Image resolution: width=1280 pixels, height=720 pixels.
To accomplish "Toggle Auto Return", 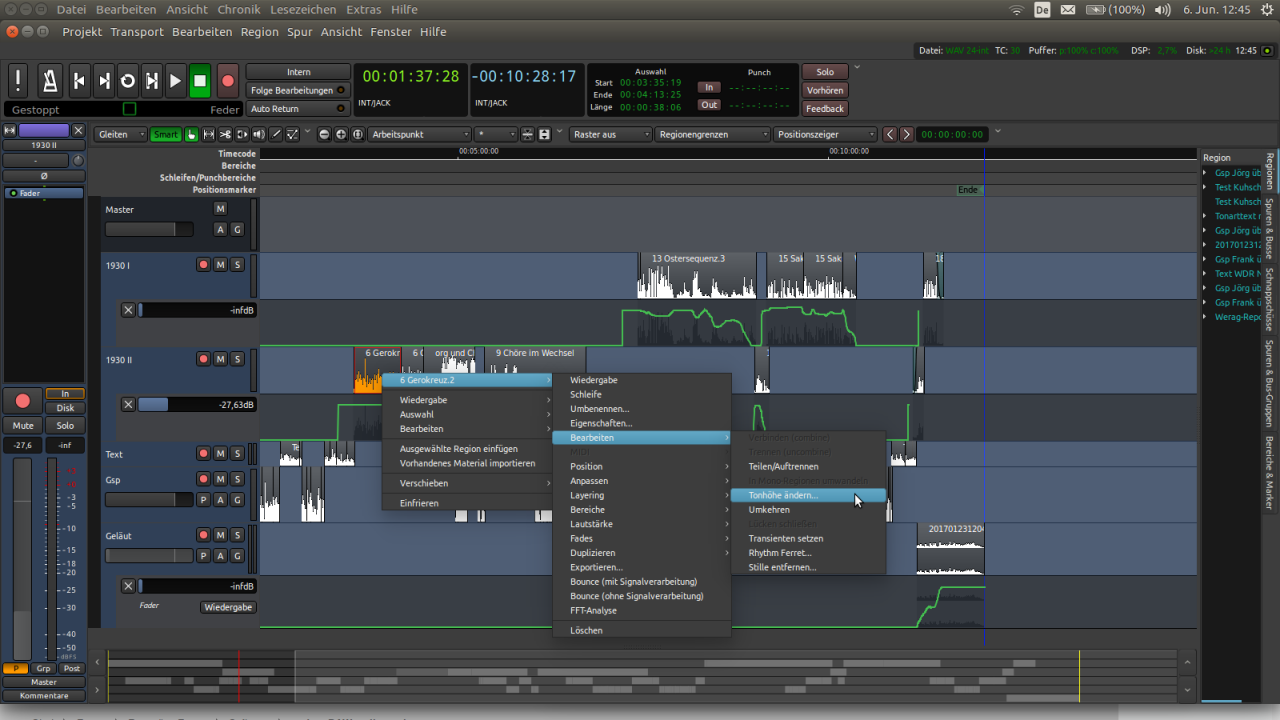I will (x=298, y=108).
